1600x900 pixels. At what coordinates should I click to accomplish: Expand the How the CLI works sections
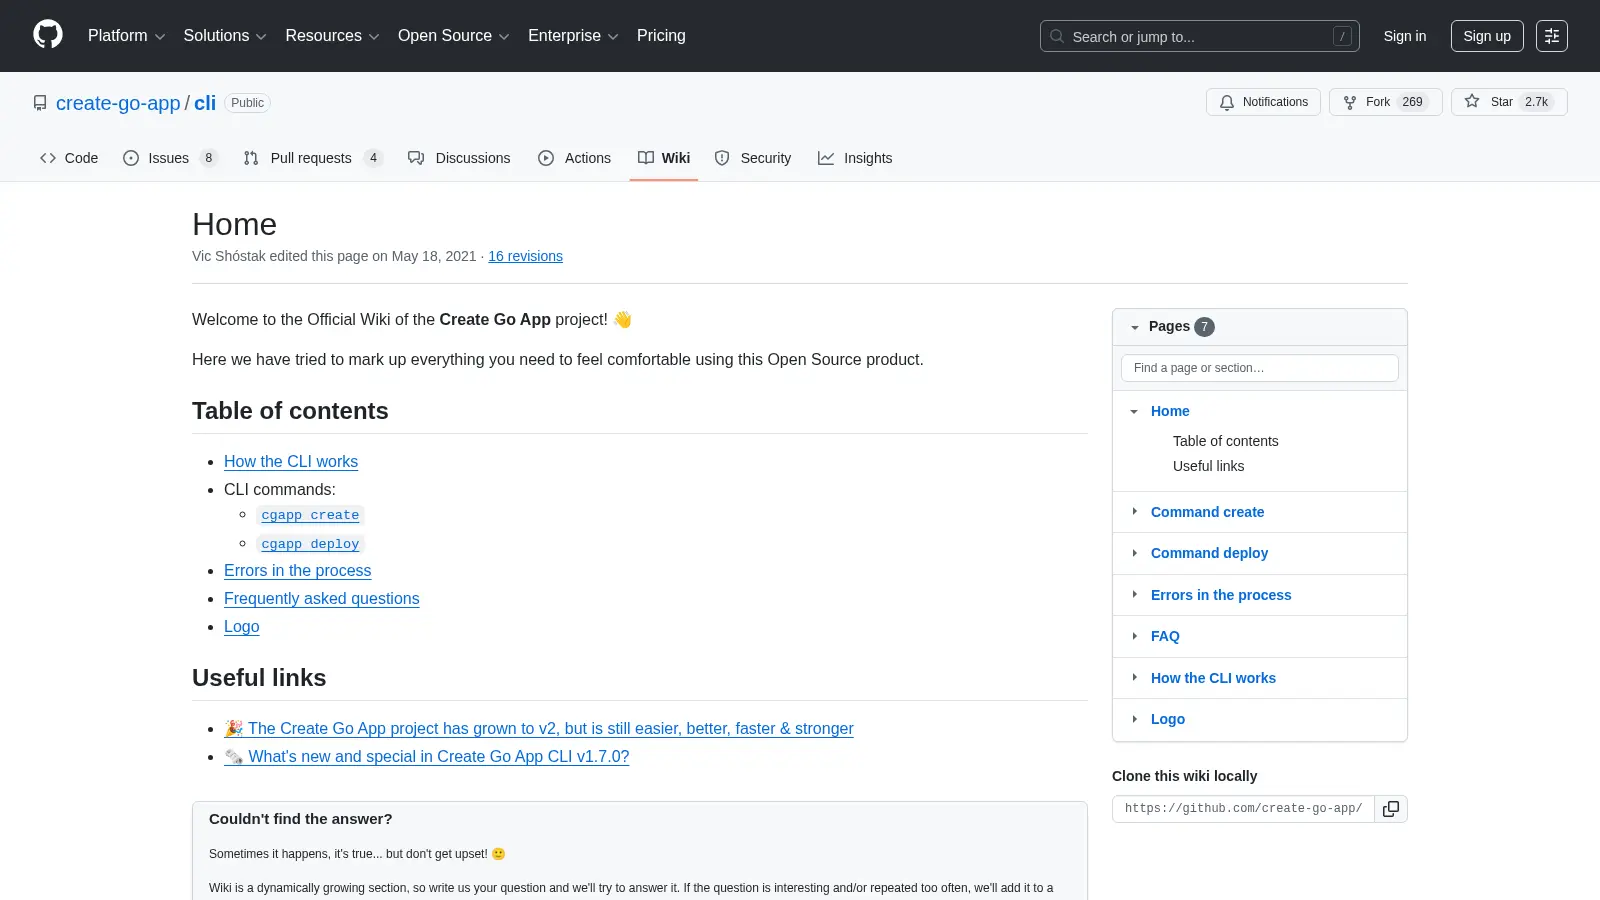(x=1134, y=678)
